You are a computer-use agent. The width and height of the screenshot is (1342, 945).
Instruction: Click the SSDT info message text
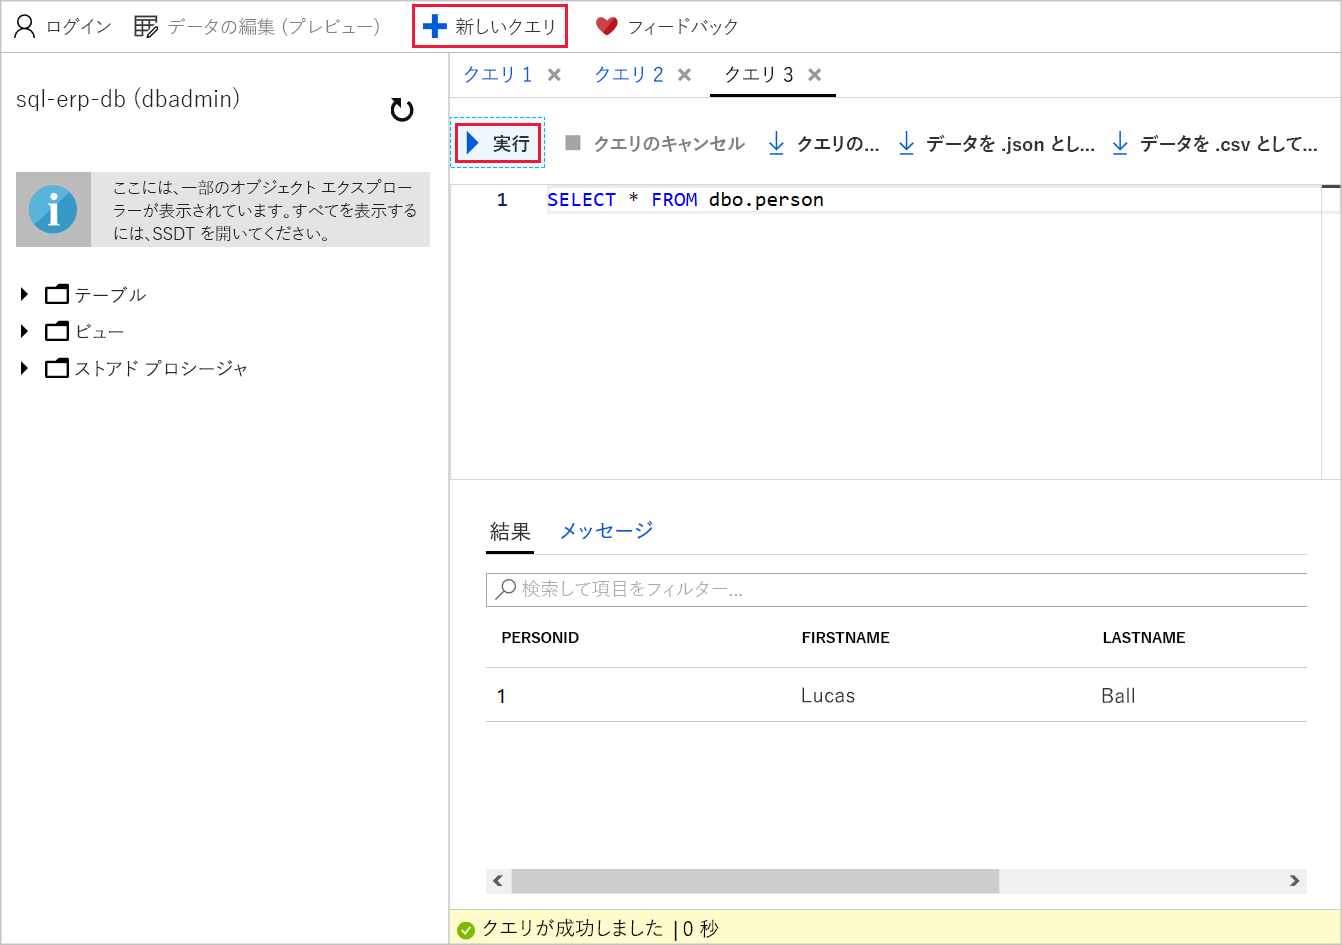[x=265, y=210]
